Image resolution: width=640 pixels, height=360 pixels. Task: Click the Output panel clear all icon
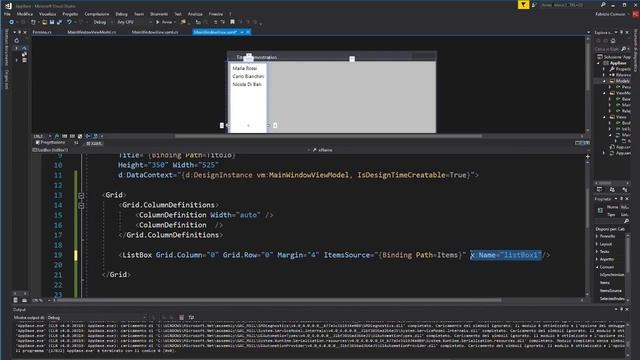(182, 317)
